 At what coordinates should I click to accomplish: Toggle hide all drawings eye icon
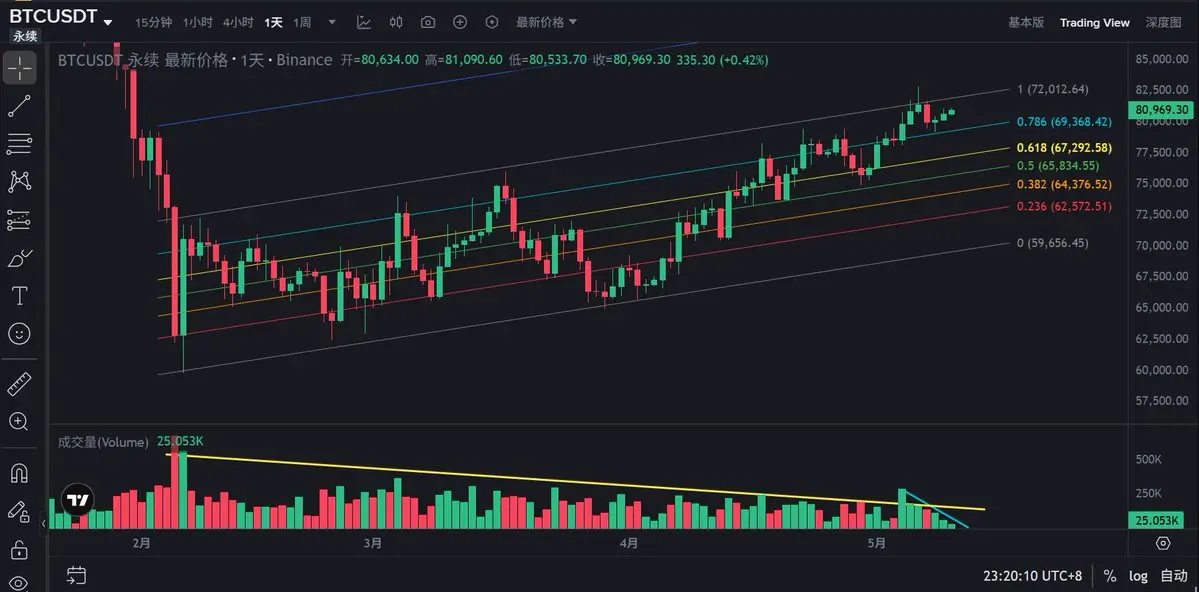20,583
